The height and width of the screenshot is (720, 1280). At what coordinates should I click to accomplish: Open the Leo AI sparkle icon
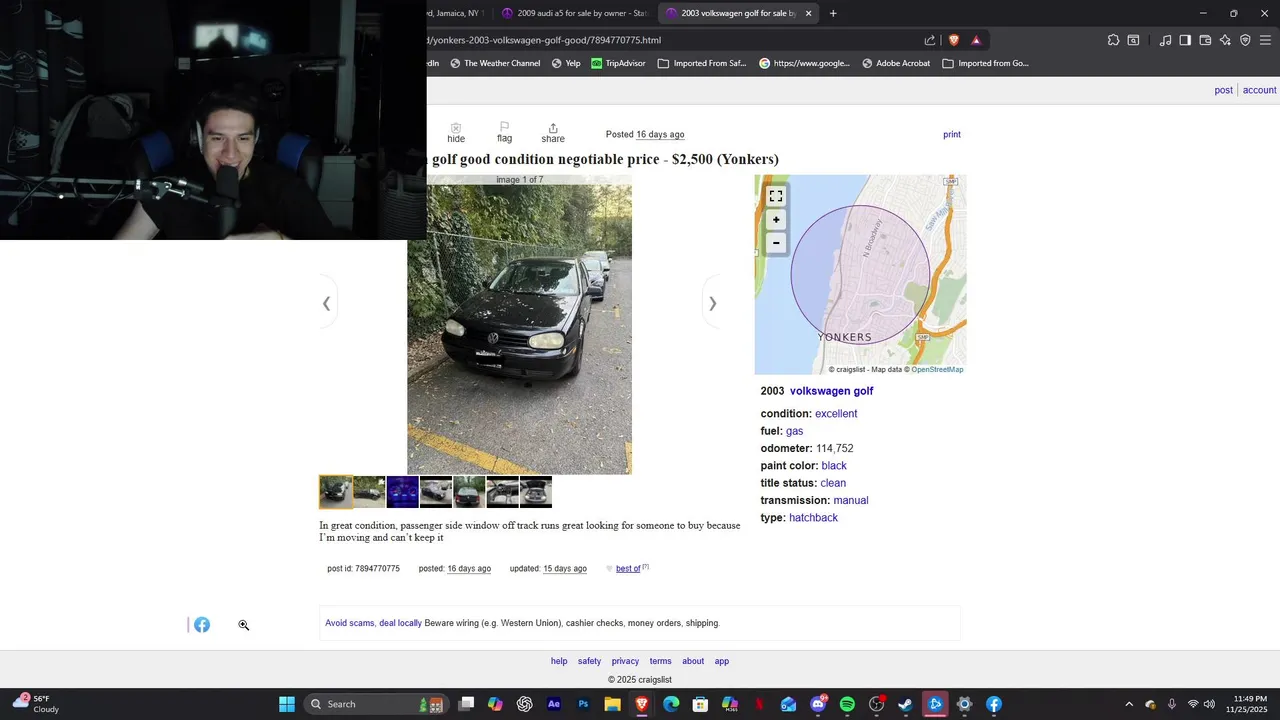[1225, 40]
